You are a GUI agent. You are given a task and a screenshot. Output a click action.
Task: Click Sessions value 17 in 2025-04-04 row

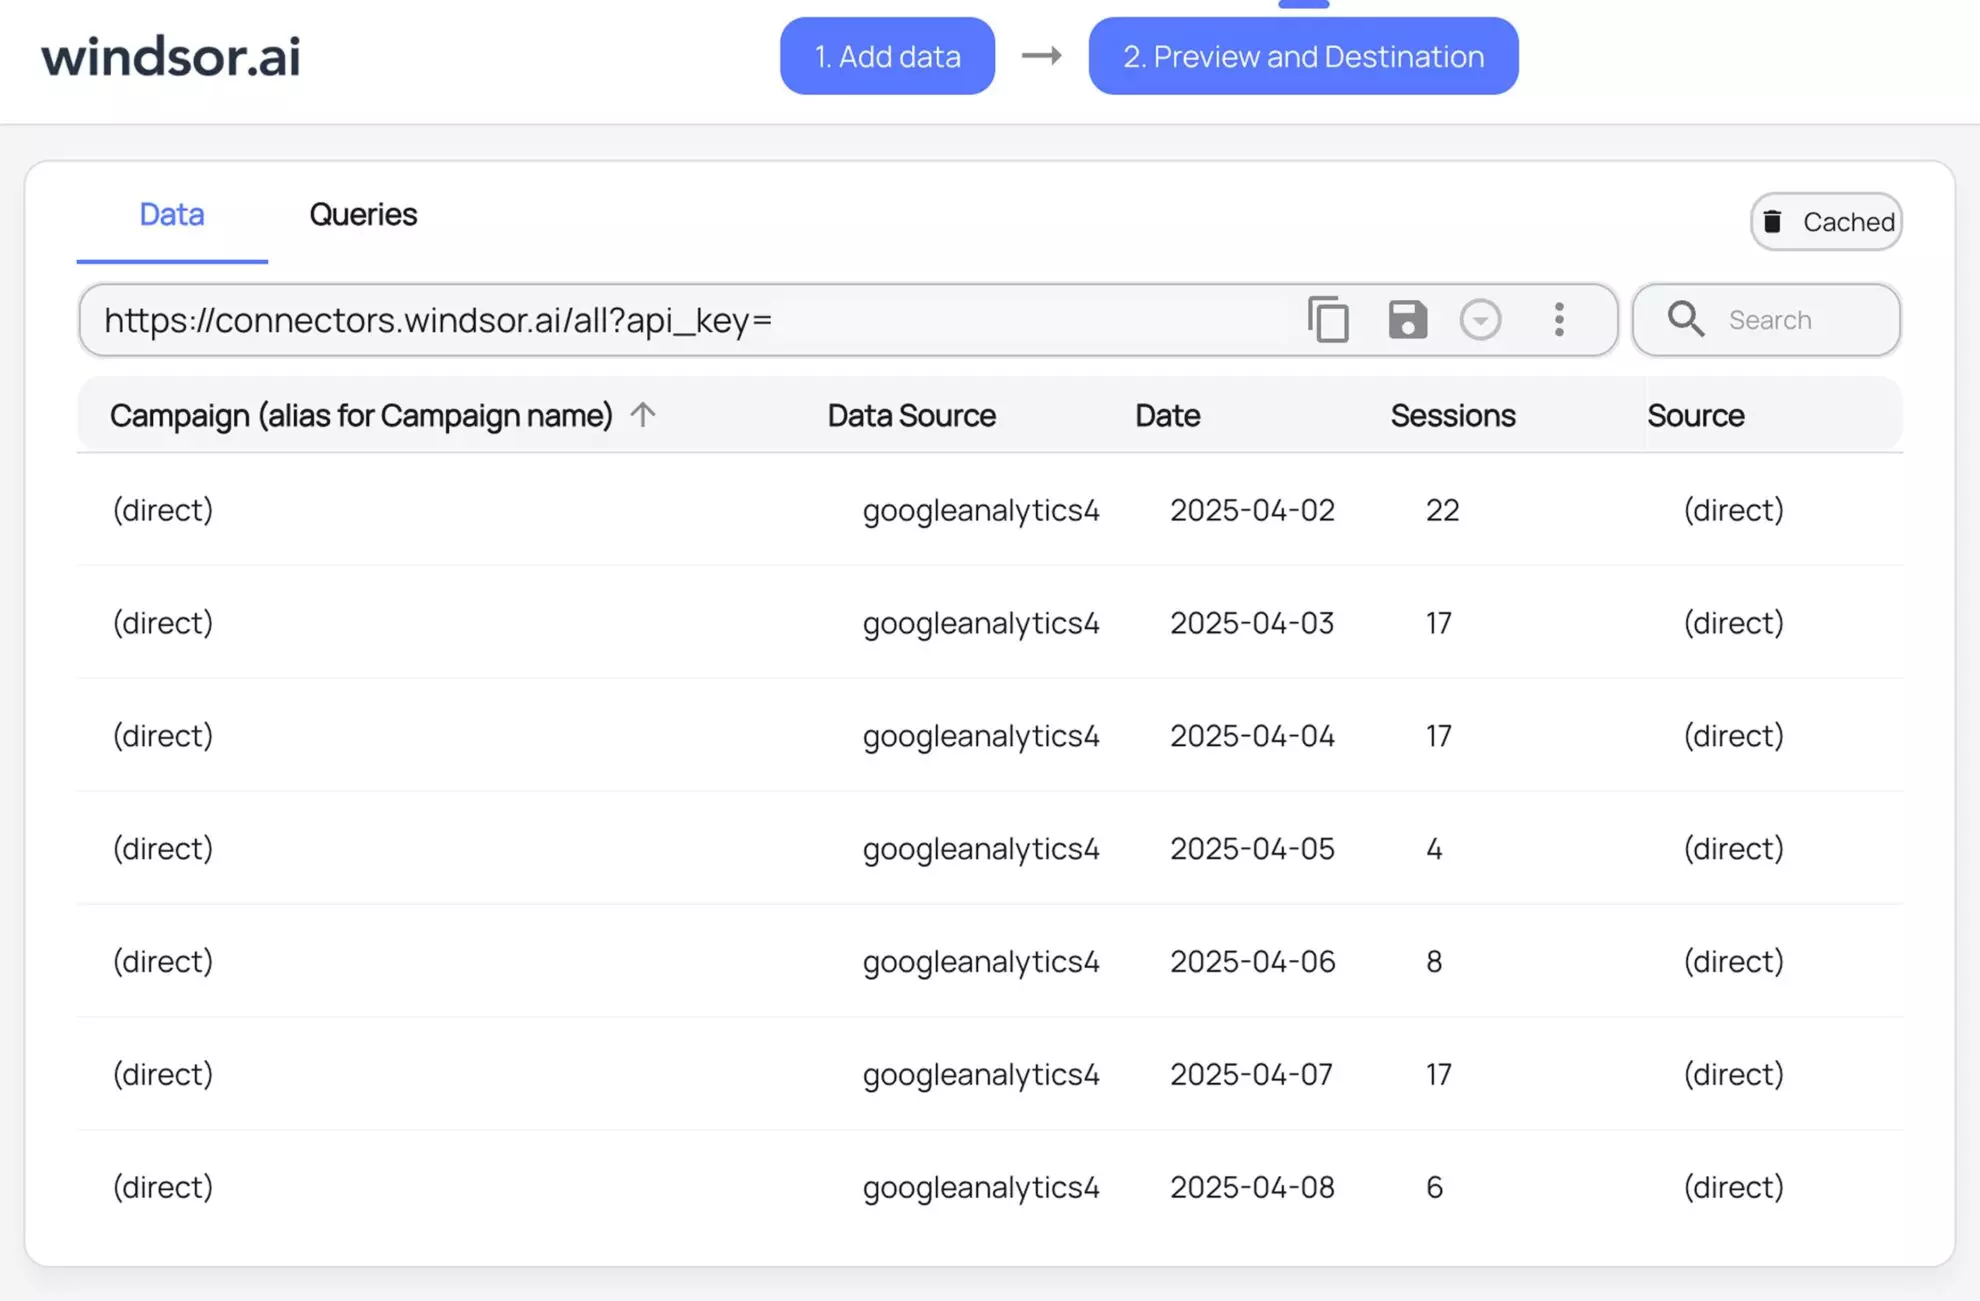click(x=1438, y=736)
